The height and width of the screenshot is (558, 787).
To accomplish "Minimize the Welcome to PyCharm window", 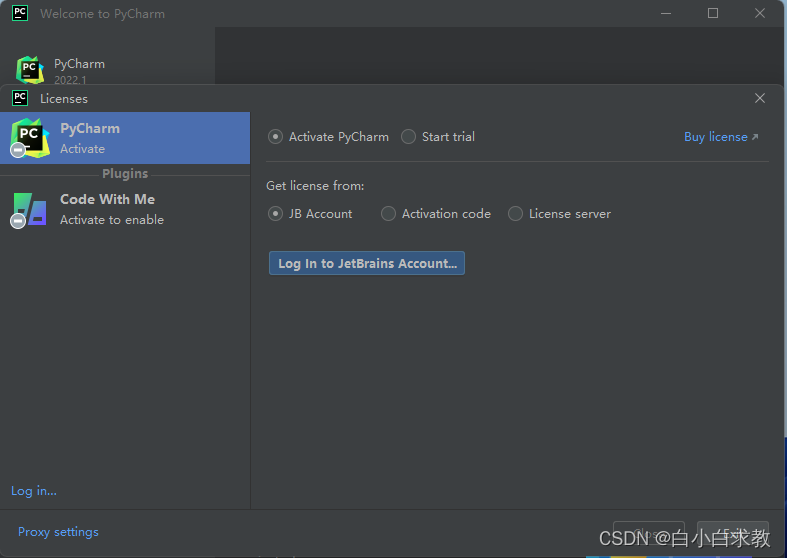I will tap(666, 13).
